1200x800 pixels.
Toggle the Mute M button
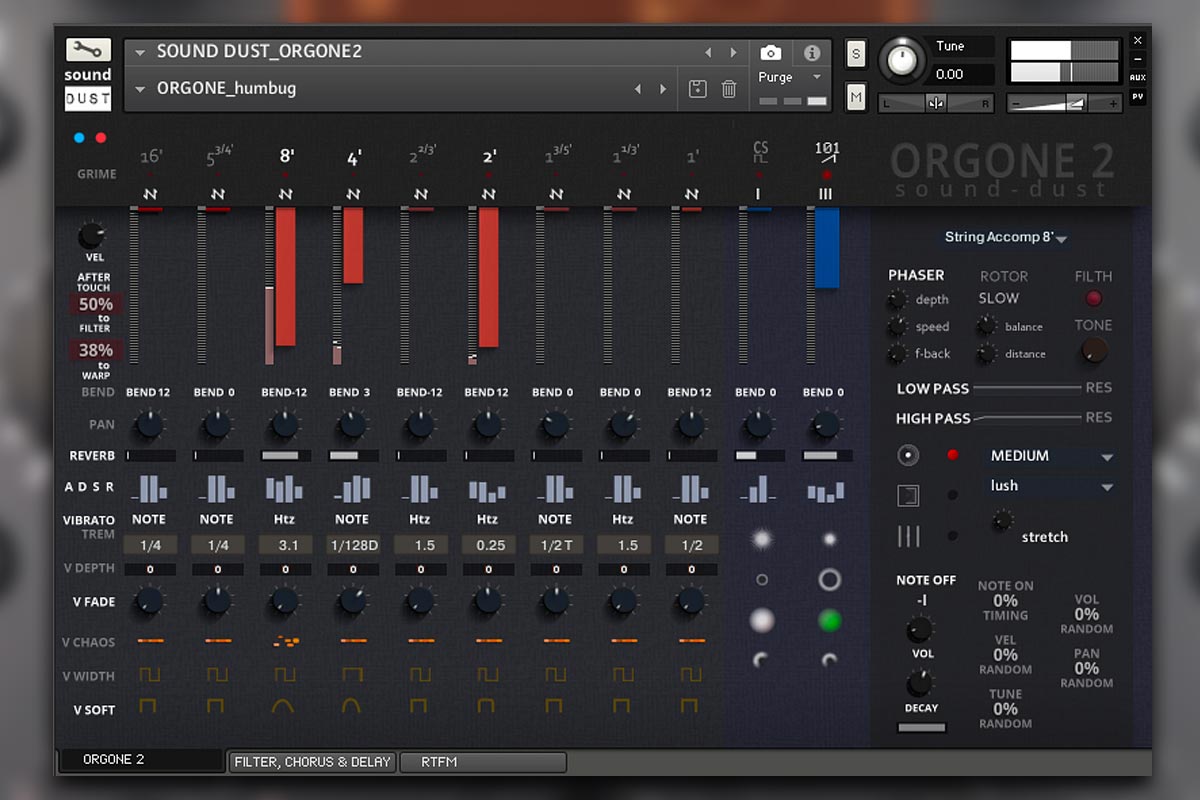[x=856, y=97]
